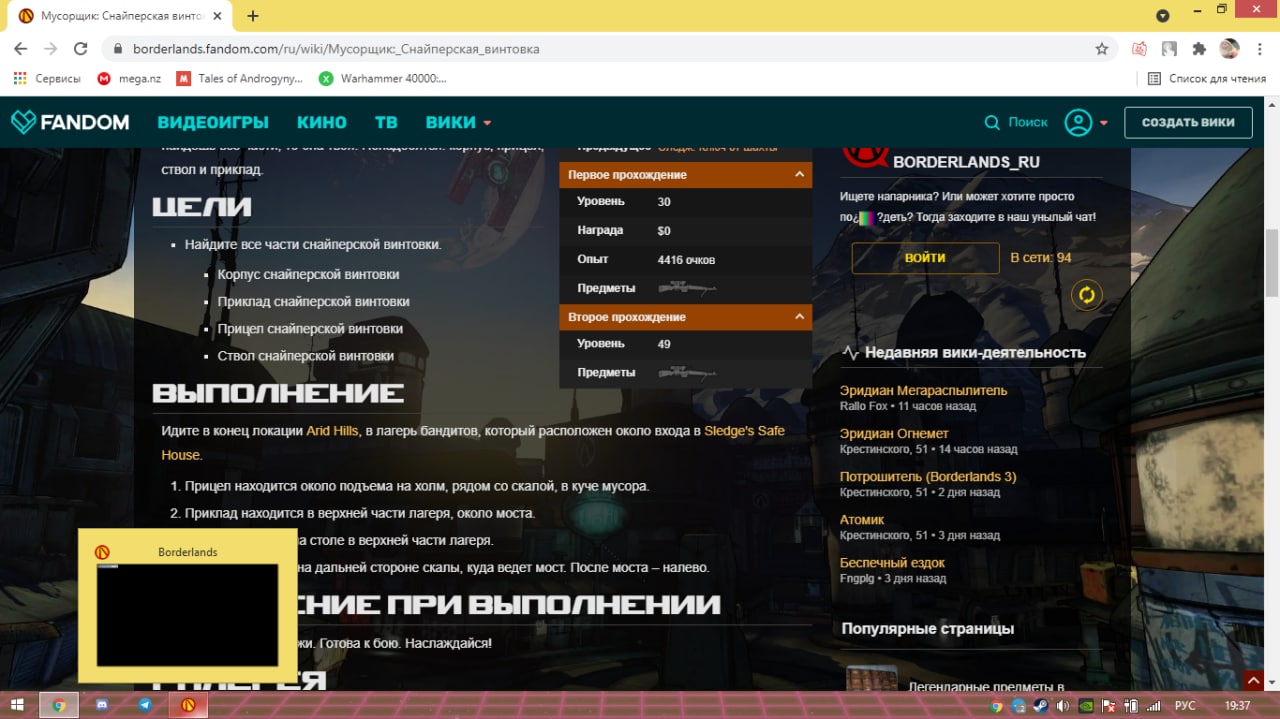Screen dimensions: 1280x719
Task: Expand the ВИКИ dropdown menu
Action: pyautogui.click(x=459, y=122)
